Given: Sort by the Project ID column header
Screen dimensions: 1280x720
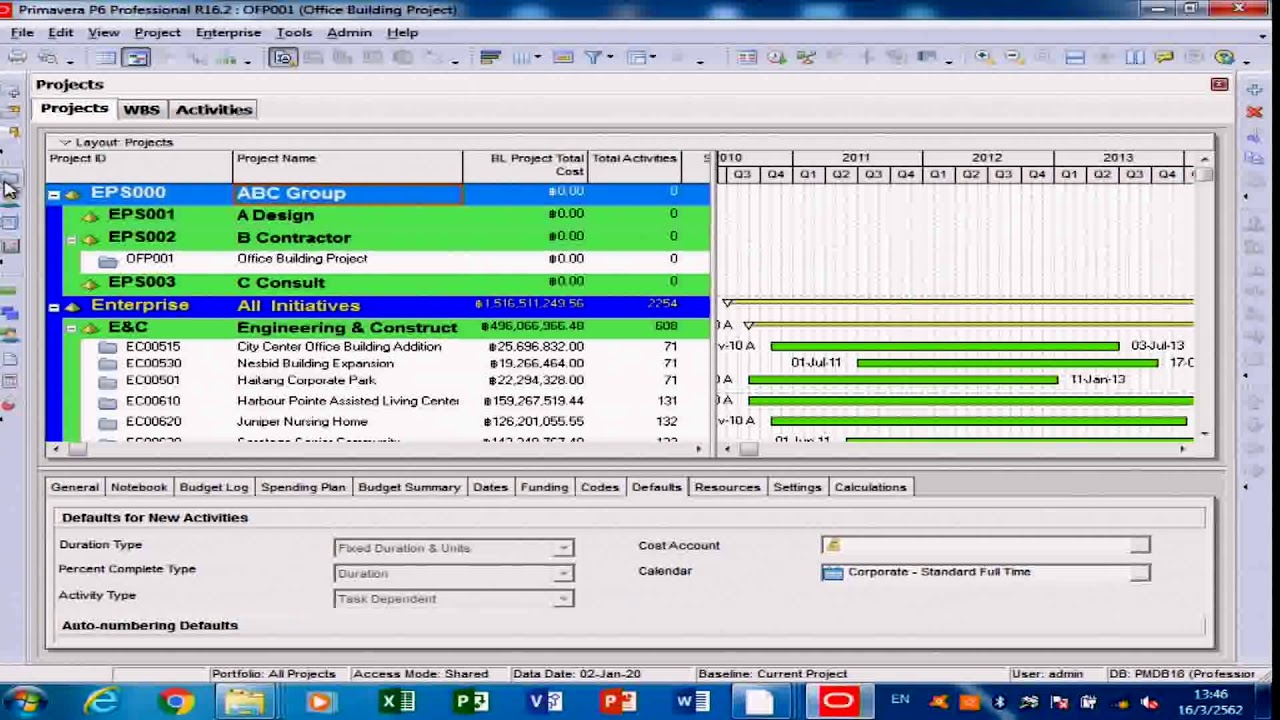Looking at the screenshot, I should (x=139, y=165).
